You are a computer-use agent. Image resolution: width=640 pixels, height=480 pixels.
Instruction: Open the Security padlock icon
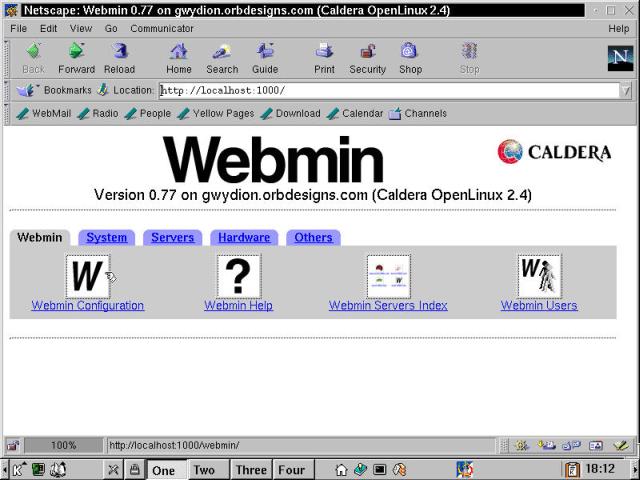coord(367,52)
